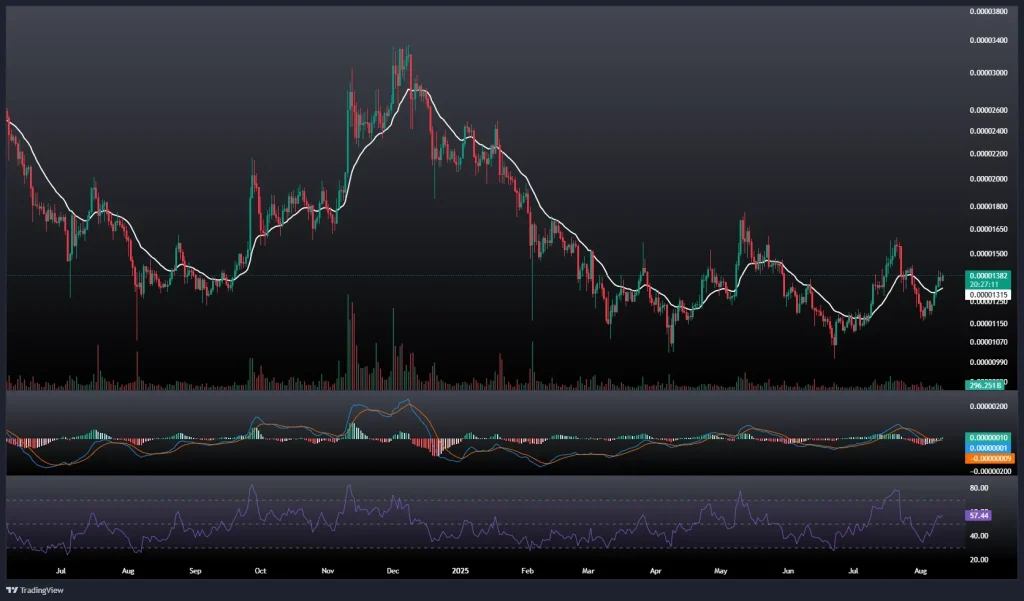The height and width of the screenshot is (601, 1024).
Task: Click the 0.00002000 price axis label
Action: click(x=989, y=179)
